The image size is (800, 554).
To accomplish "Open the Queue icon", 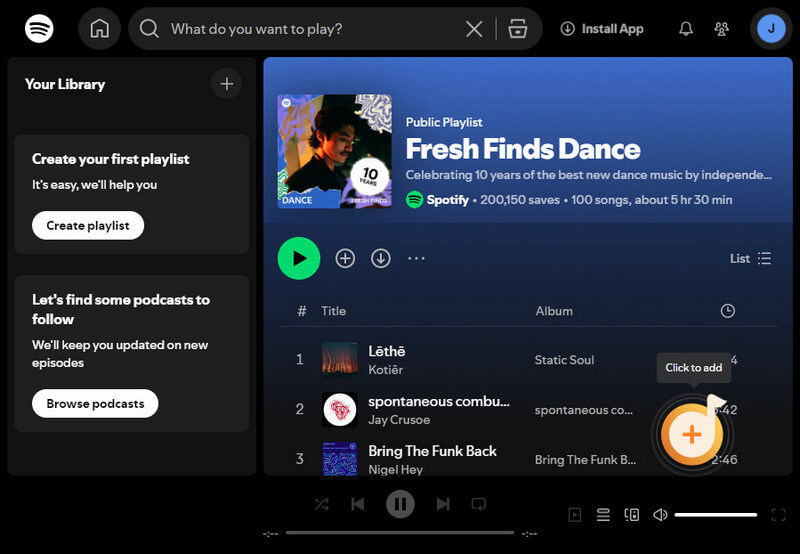I will (x=603, y=515).
